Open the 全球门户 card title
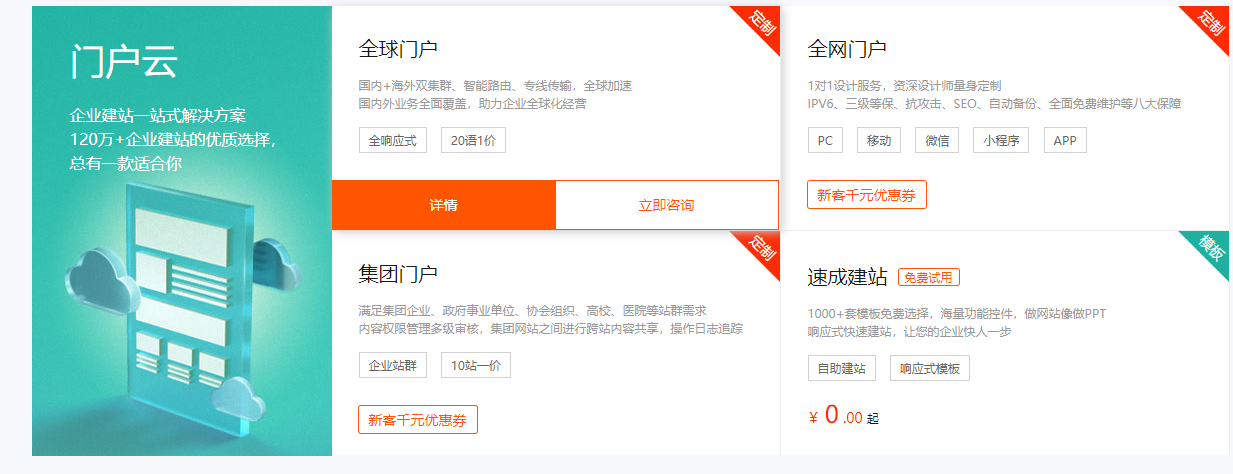 tap(398, 50)
